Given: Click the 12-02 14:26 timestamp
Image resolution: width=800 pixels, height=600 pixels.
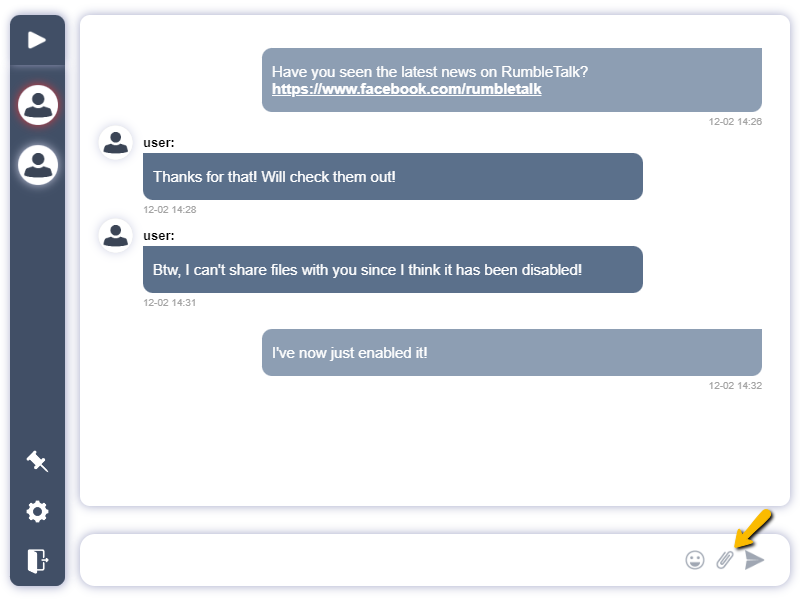Looking at the screenshot, I should click(735, 122).
